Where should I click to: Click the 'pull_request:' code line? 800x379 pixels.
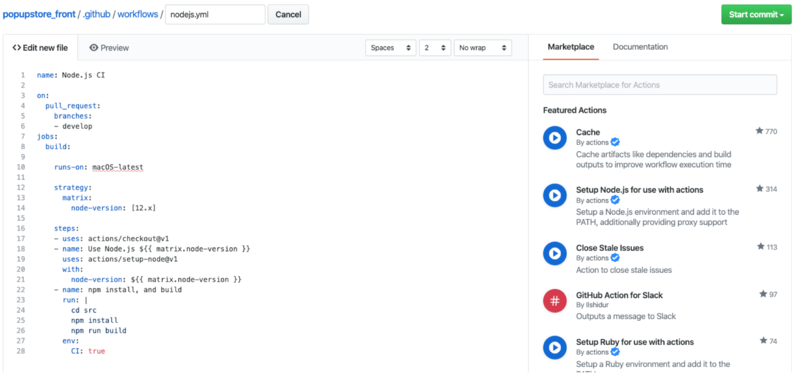(73, 106)
